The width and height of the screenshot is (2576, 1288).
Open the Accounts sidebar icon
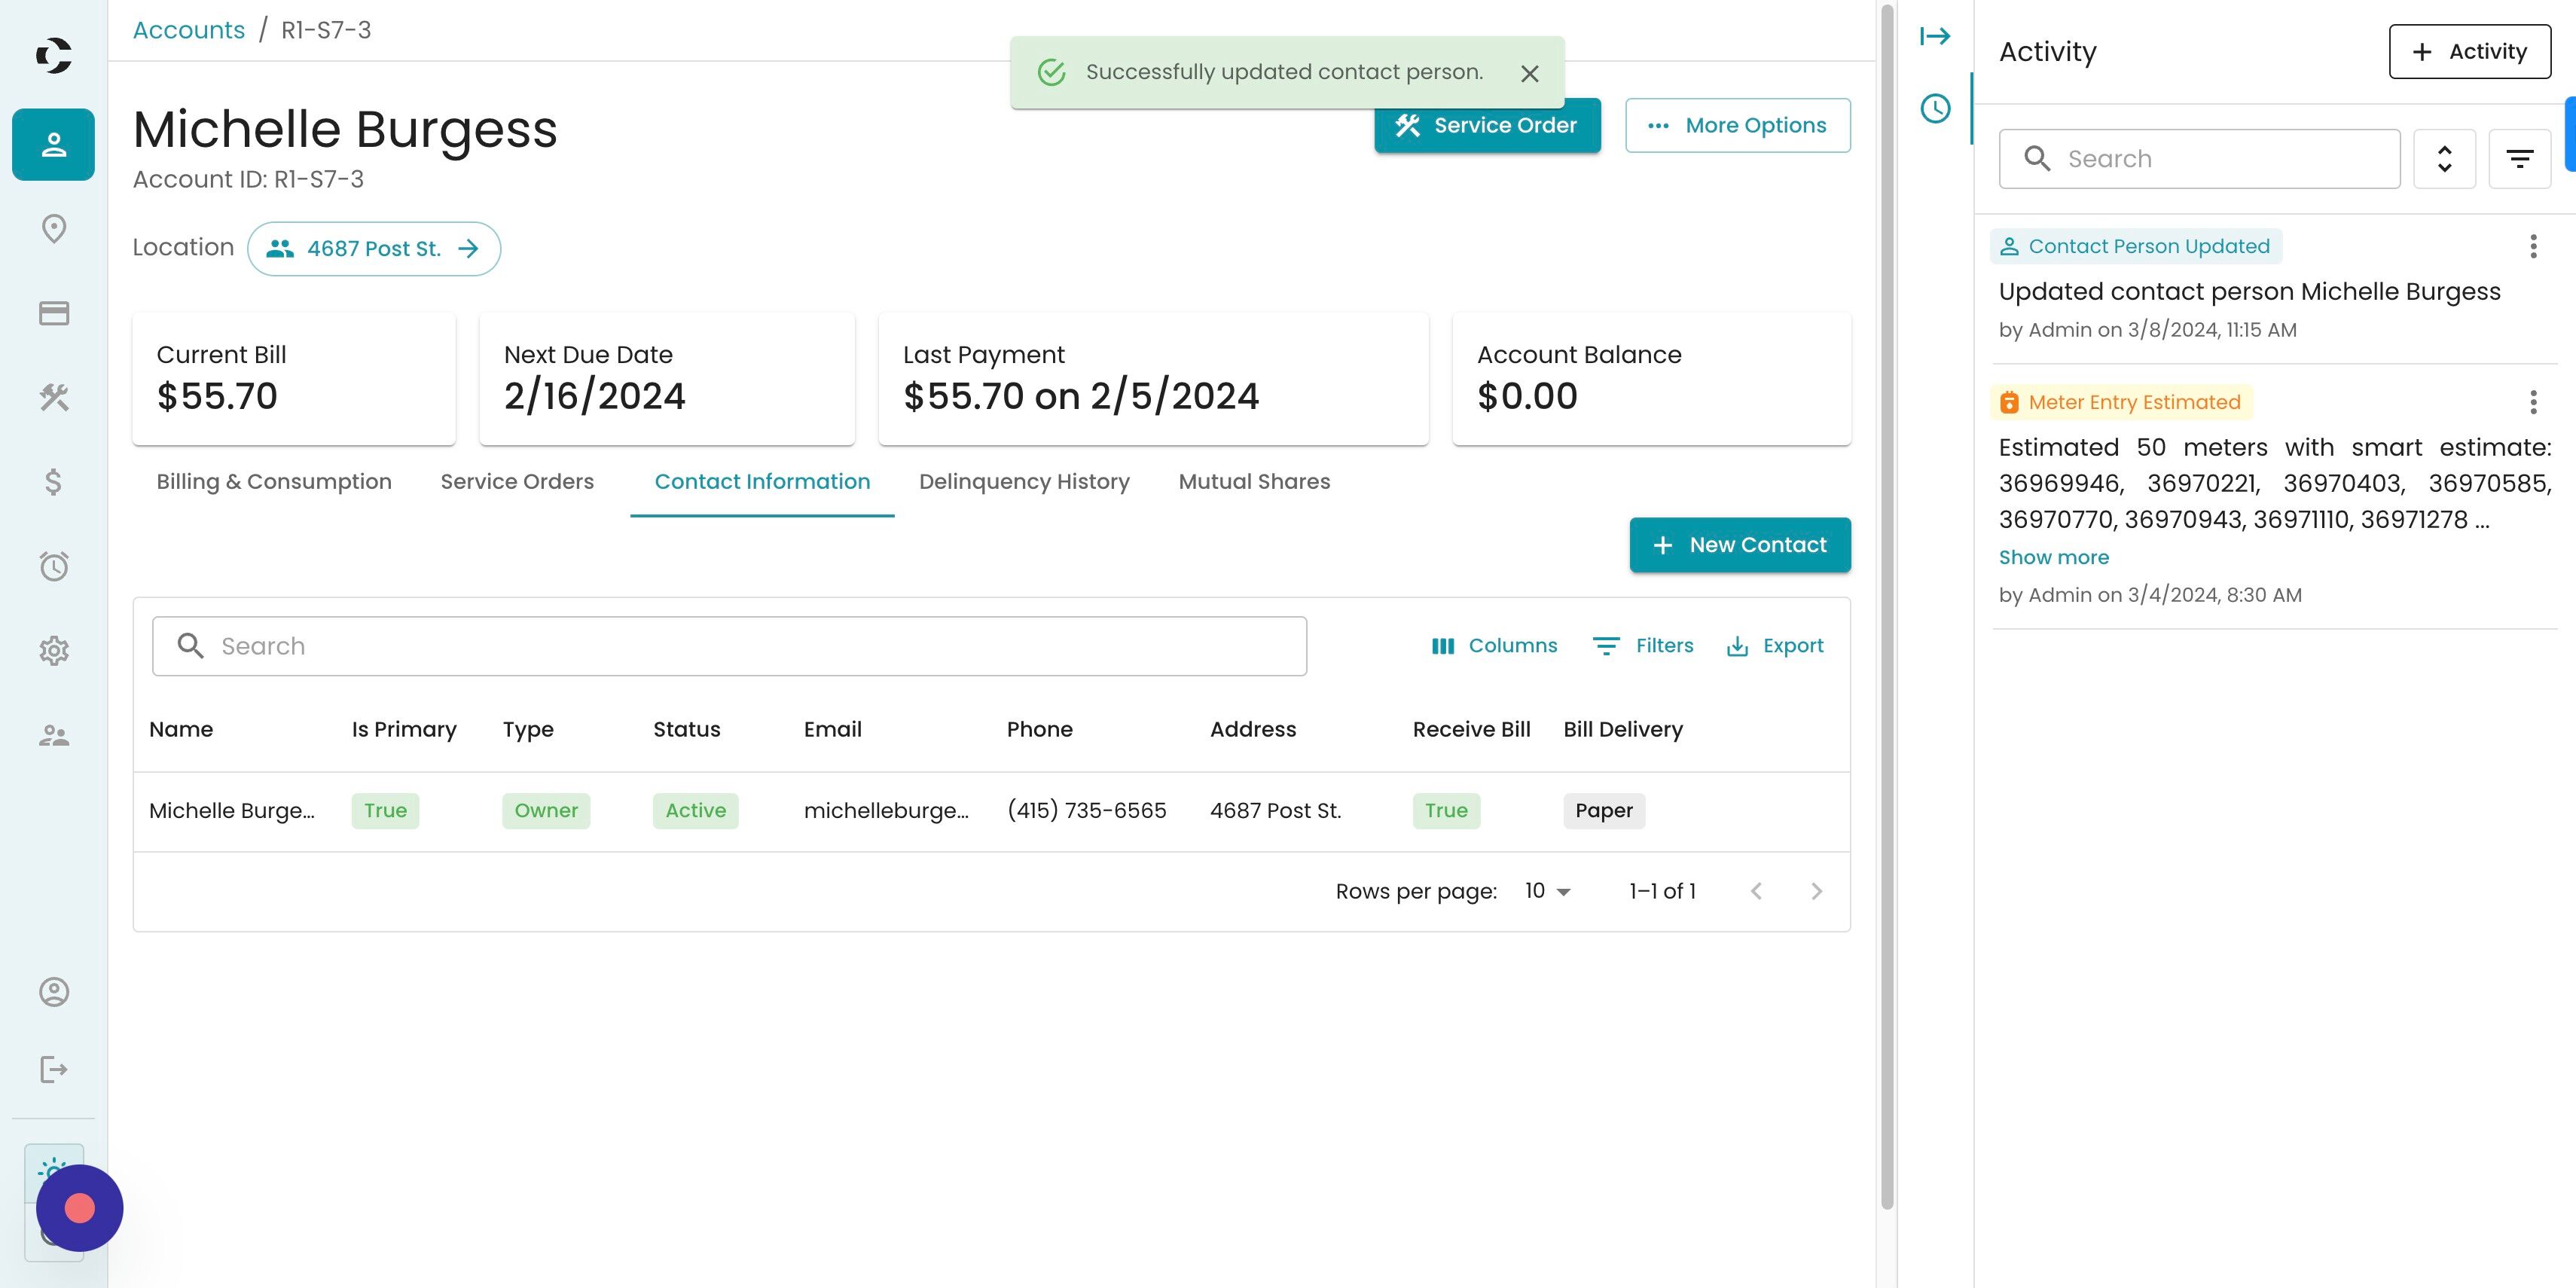click(53, 145)
